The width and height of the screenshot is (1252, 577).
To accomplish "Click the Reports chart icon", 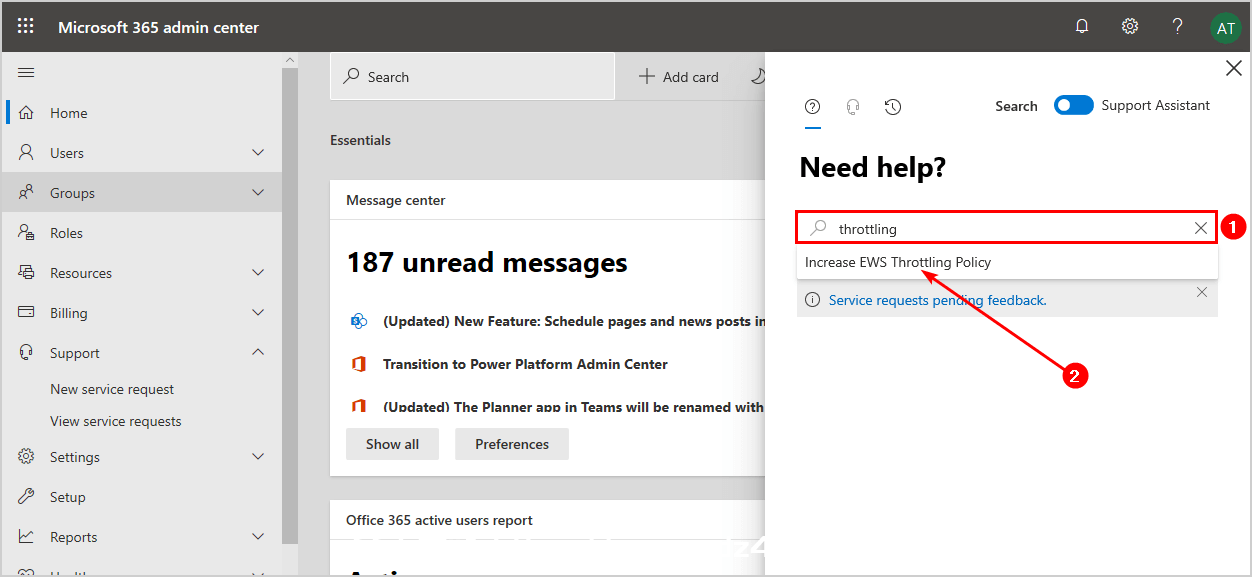I will pyautogui.click(x=27, y=537).
